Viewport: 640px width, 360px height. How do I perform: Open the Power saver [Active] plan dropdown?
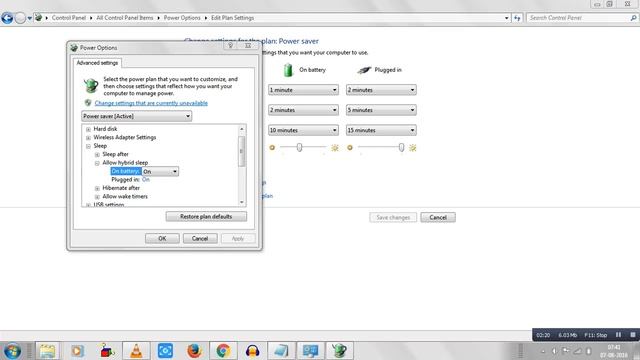[136, 116]
